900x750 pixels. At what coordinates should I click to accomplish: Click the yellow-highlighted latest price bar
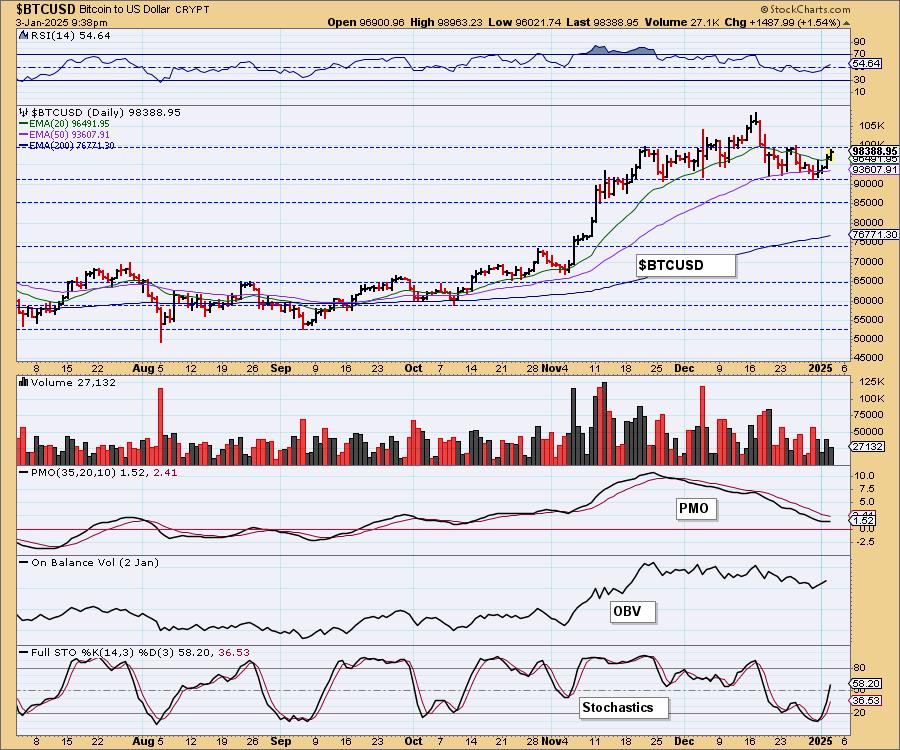[x=831, y=154]
